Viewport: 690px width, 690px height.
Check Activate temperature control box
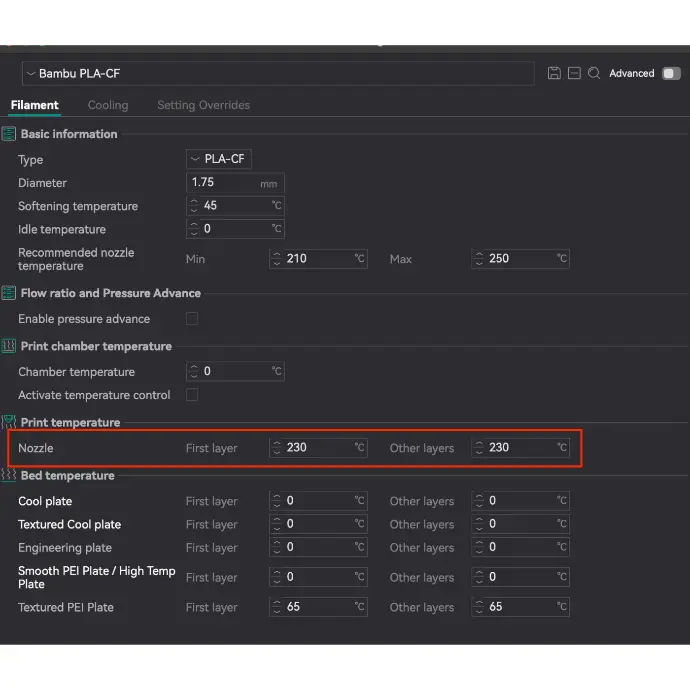pos(192,395)
